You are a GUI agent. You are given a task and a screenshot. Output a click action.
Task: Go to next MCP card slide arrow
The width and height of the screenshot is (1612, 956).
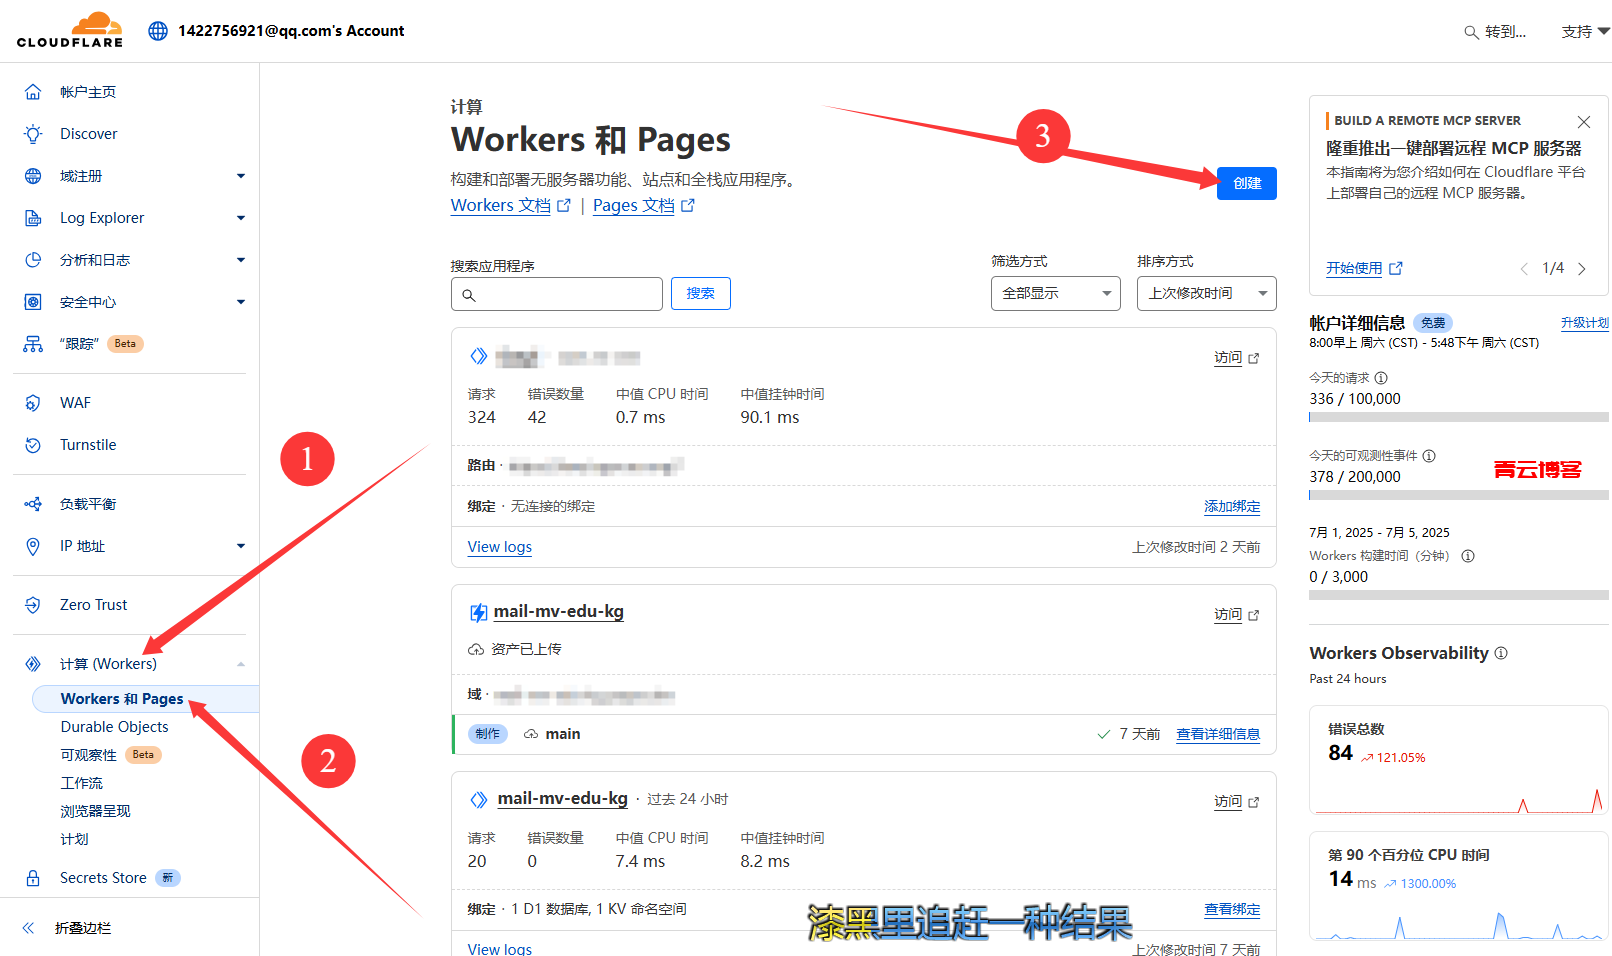coord(1582,268)
